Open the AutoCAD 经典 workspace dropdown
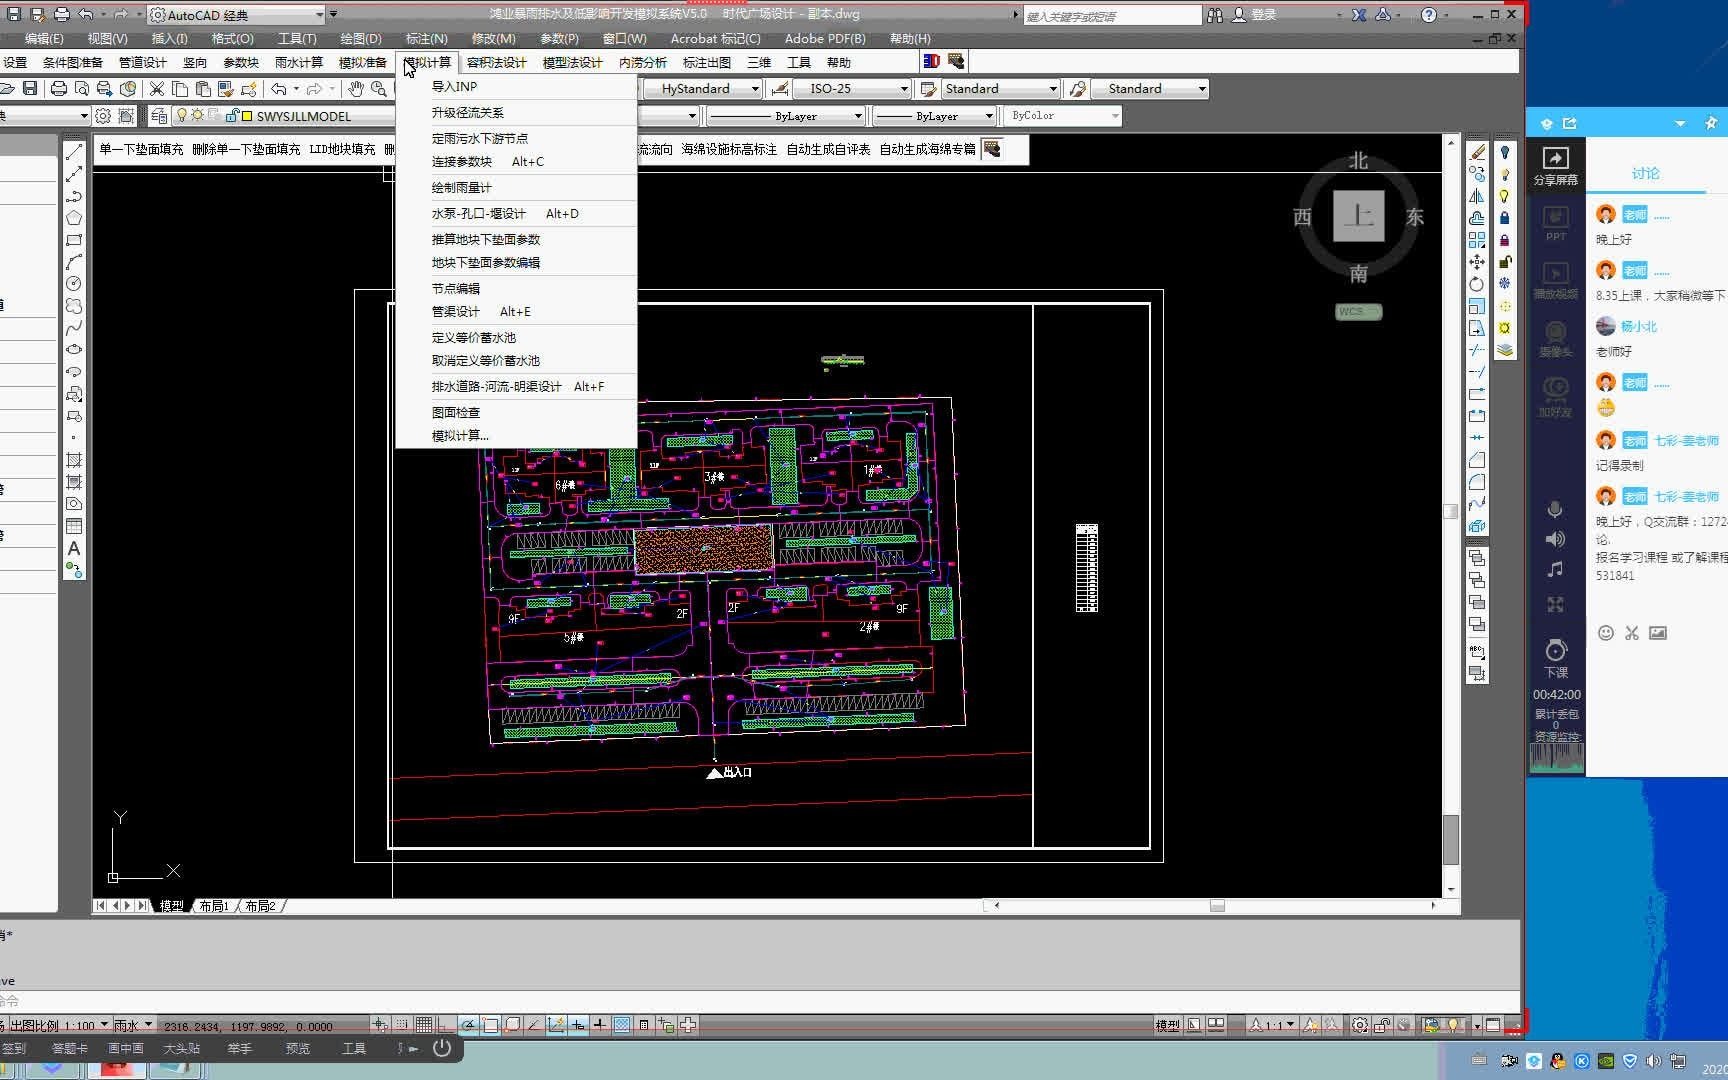1728x1080 pixels. coord(237,15)
